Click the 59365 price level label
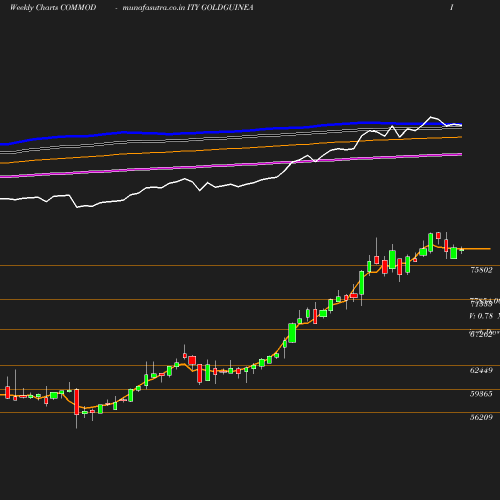500x500 pixels. click(x=481, y=394)
